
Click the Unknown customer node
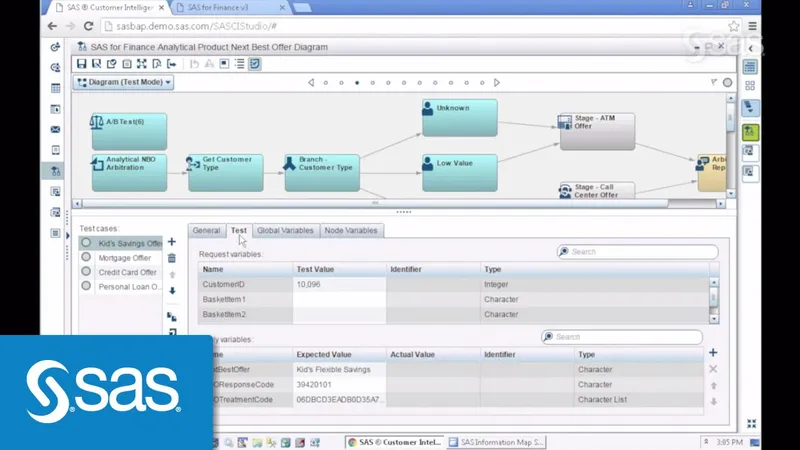pyautogui.click(x=460, y=118)
